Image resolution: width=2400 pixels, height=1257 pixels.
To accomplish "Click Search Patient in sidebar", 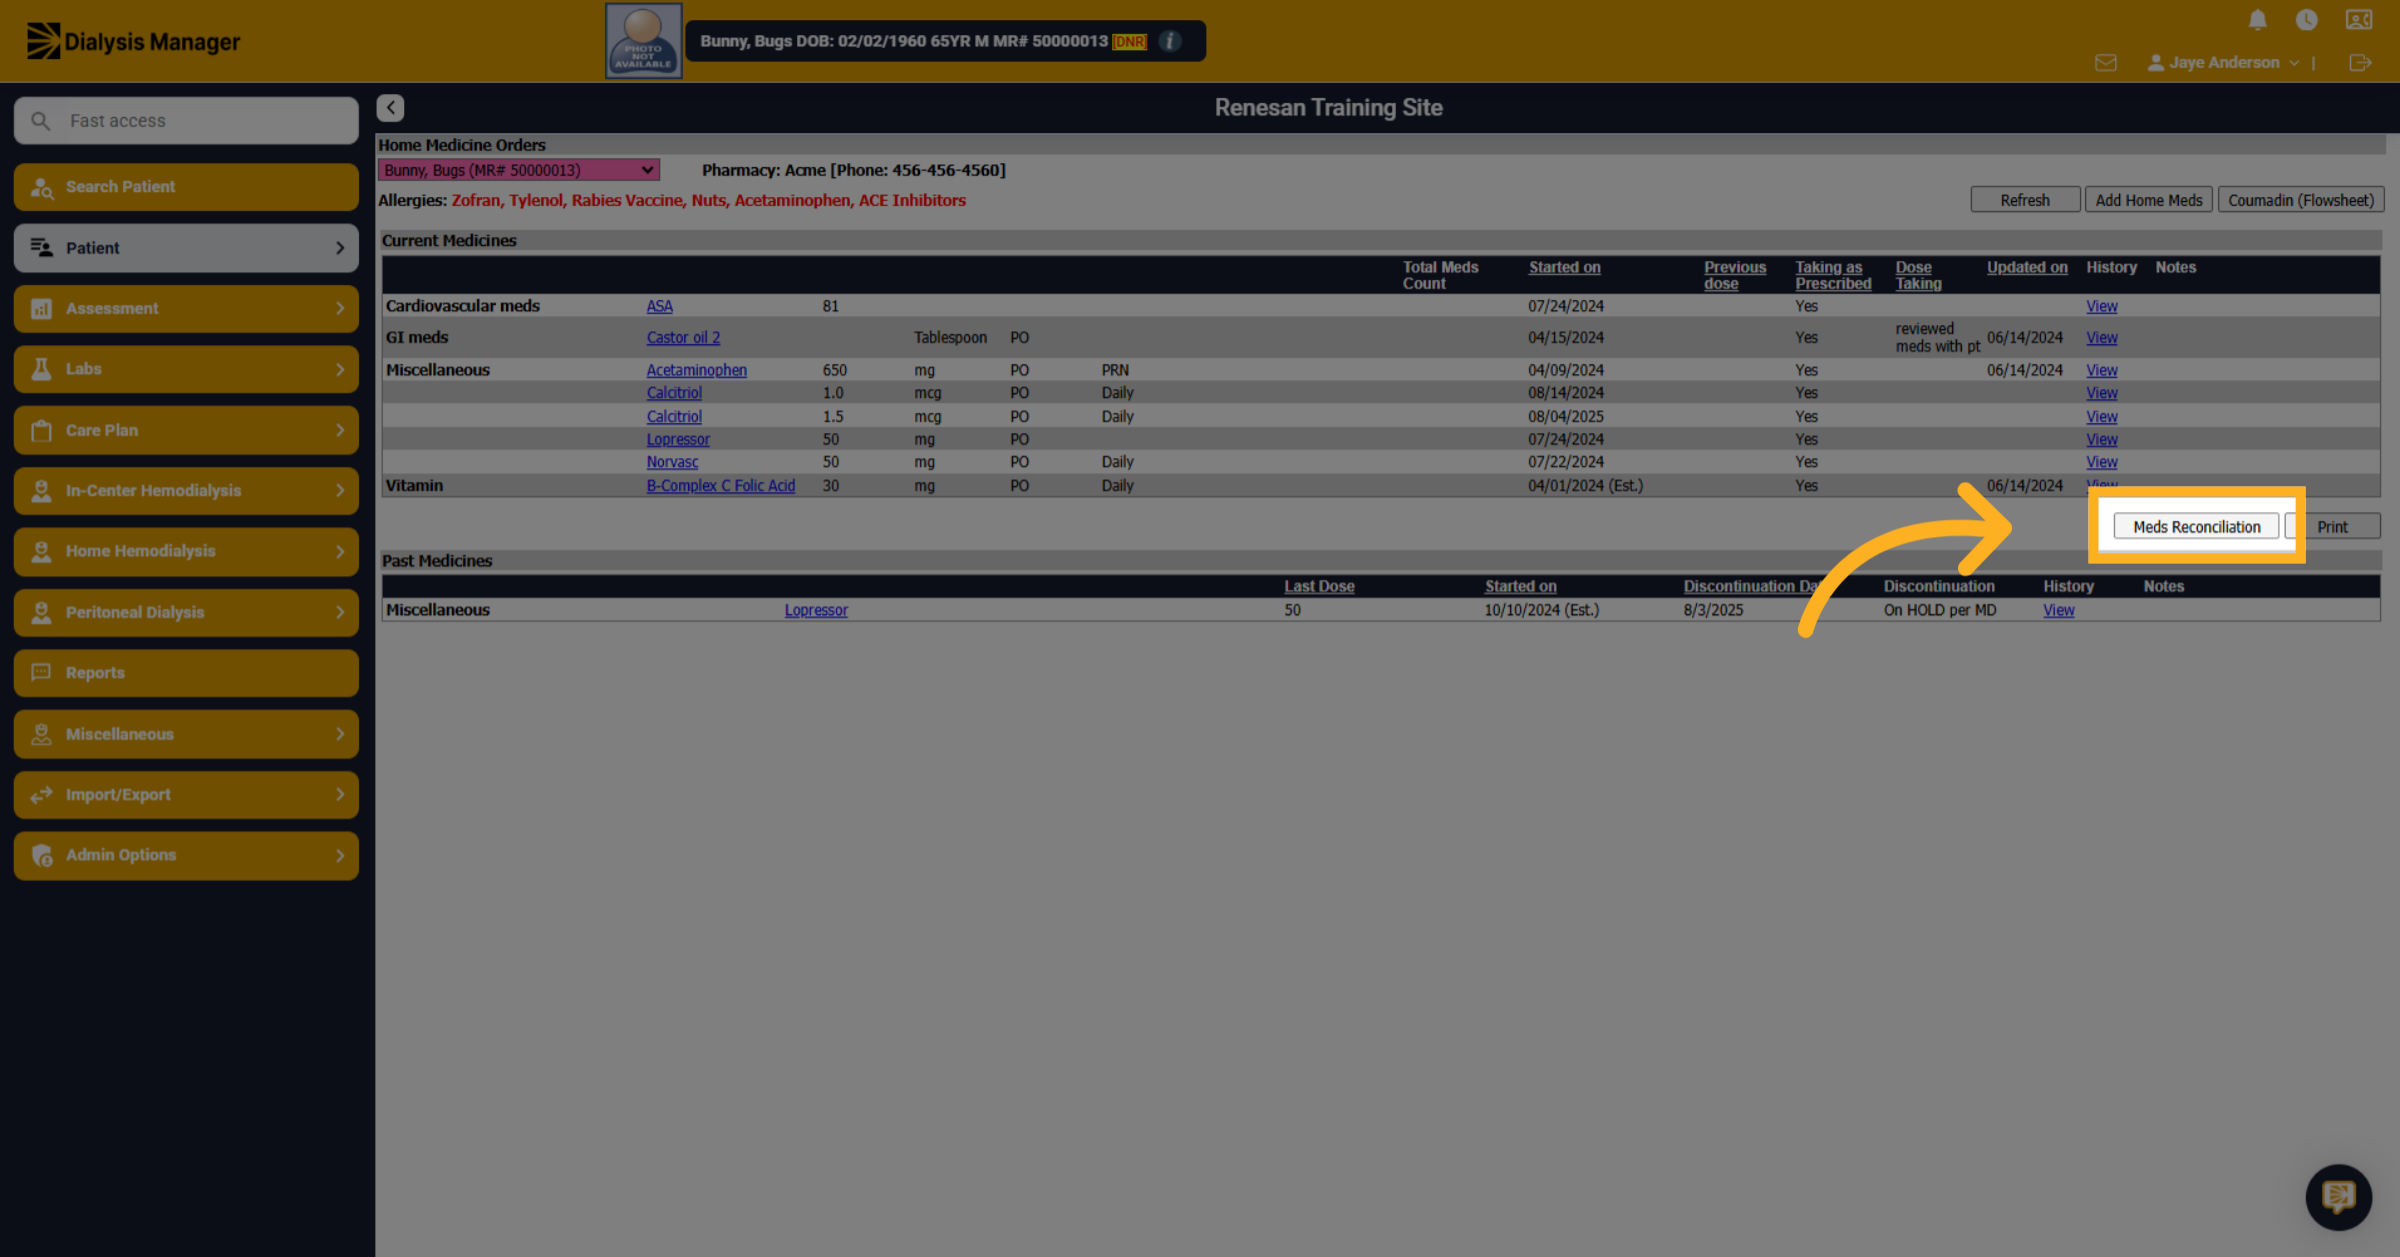I will click(186, 187).
